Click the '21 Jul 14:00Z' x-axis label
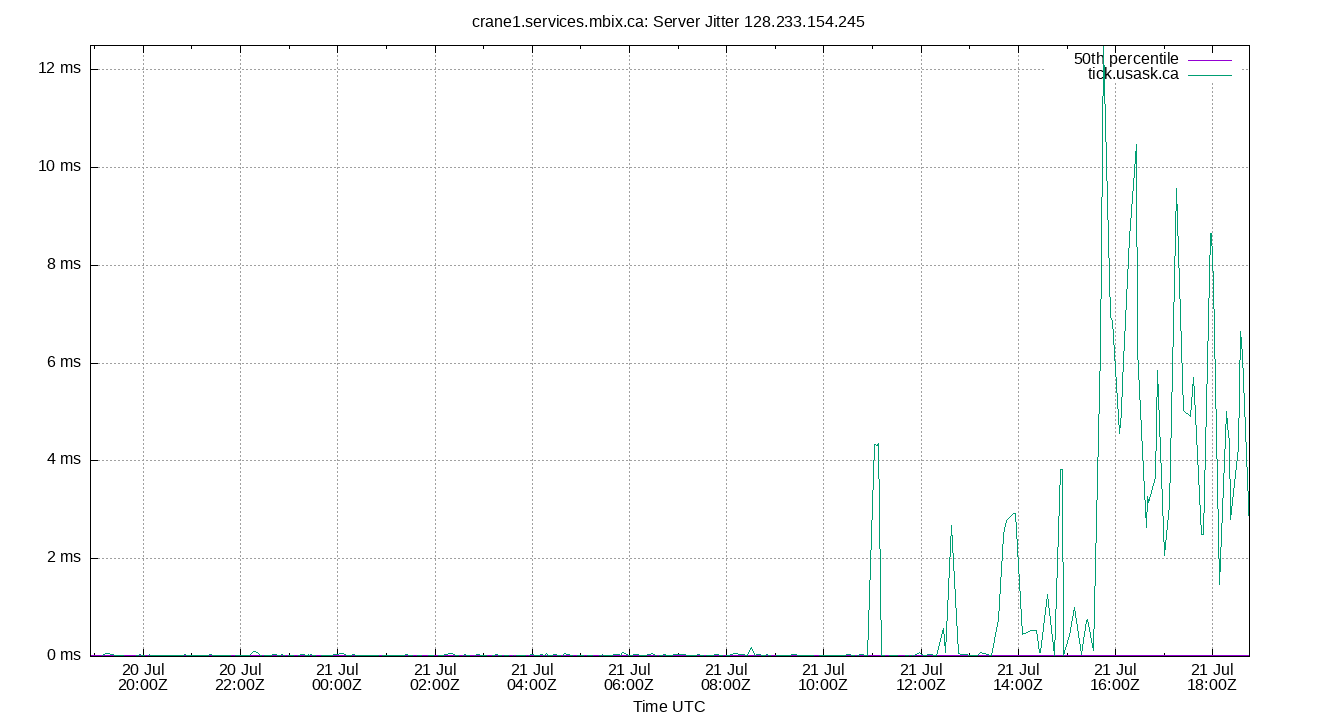This screenshot has width=1340, height=720. coord(1018,677)
